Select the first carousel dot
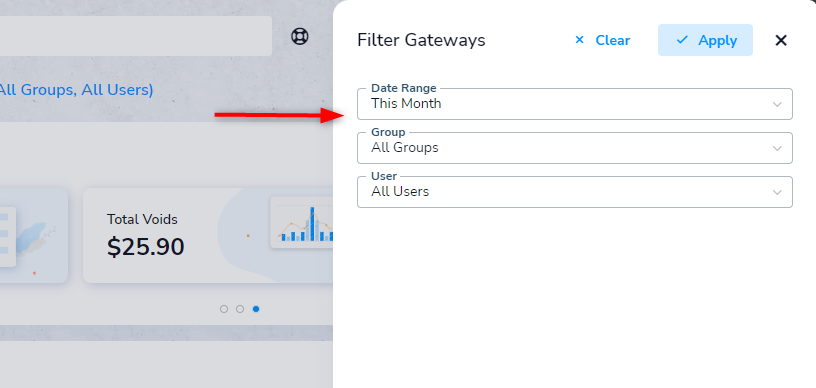816x388 pixels. [224, 309]
